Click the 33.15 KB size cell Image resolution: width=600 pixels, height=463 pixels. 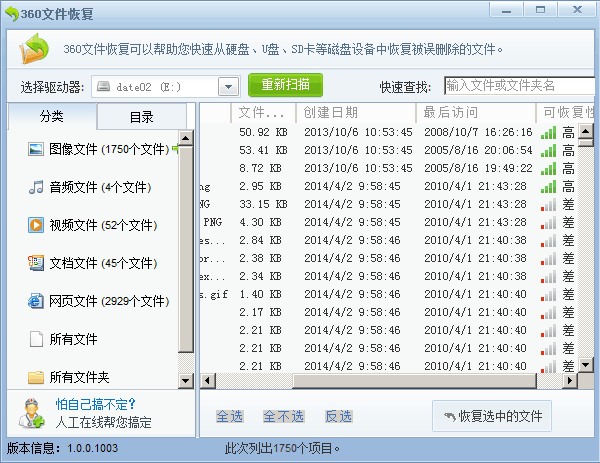(x=263, y=204)
